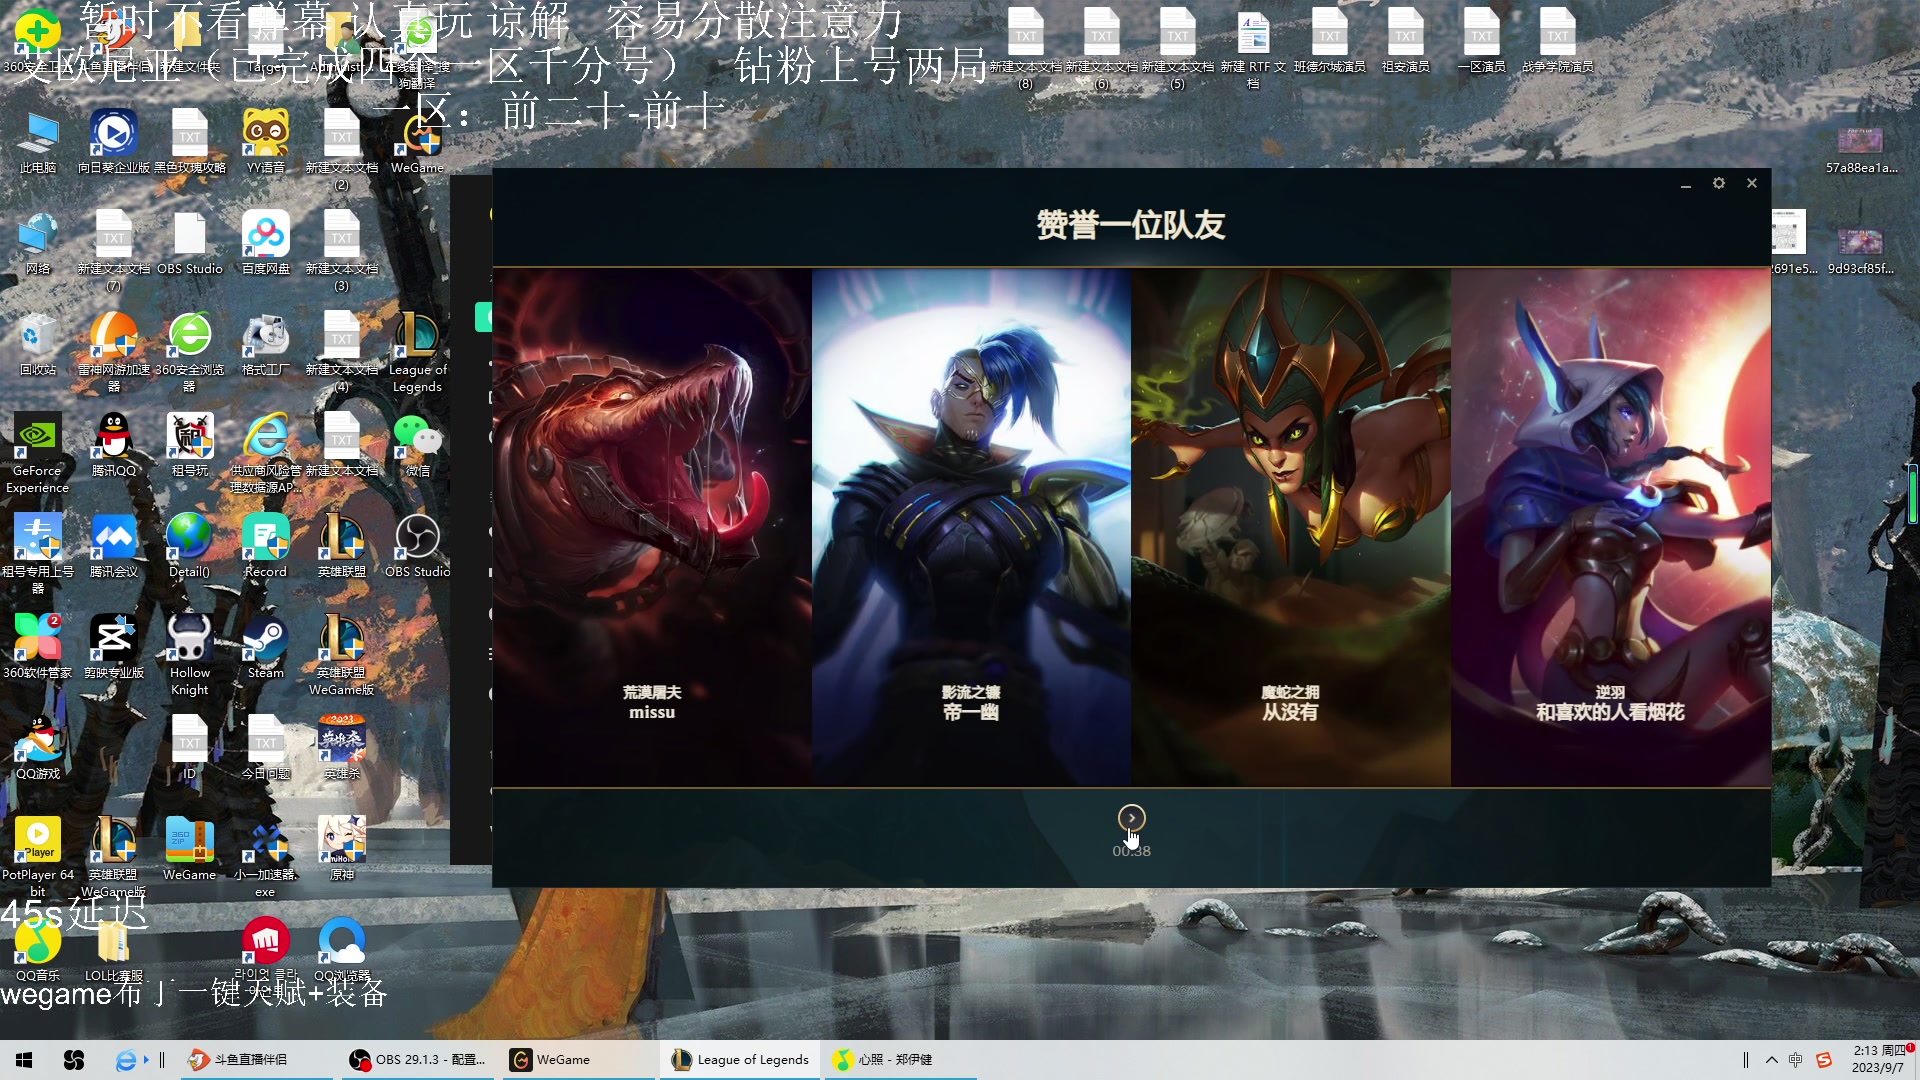
Task: Open the Record desktop shortcut
Action: [x=266, y=546]
